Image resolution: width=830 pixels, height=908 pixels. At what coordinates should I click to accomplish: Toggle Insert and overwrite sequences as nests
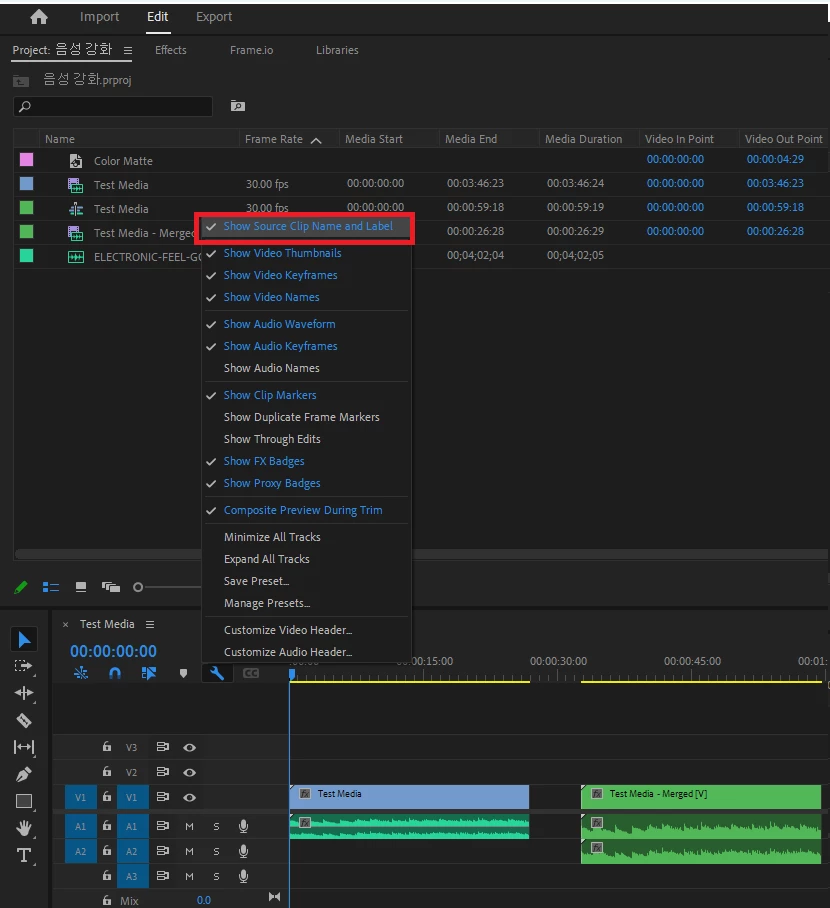pos(81,673)
